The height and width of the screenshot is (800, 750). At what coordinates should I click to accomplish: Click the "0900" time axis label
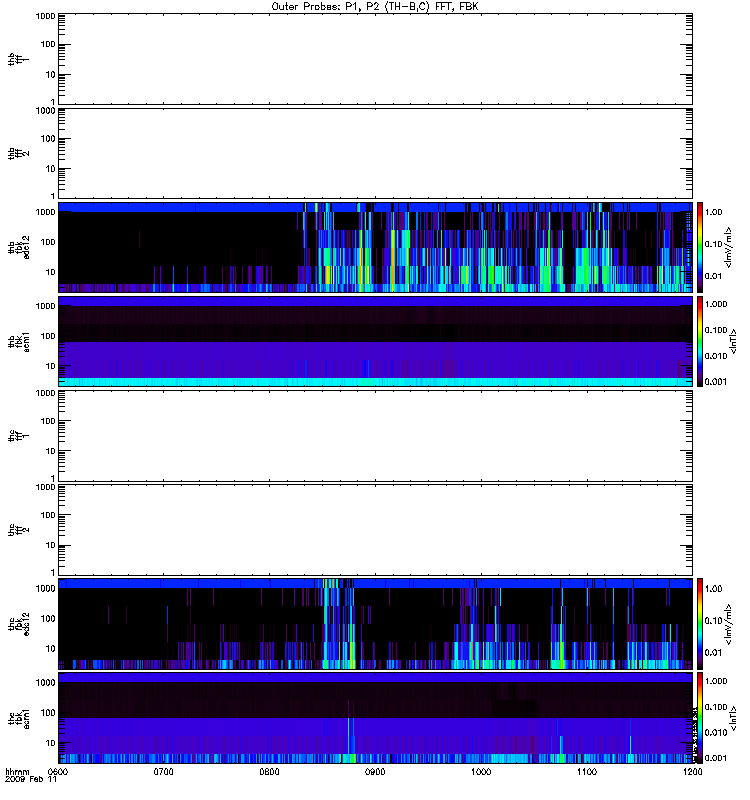pyautogui.click(x=375, y=772)
